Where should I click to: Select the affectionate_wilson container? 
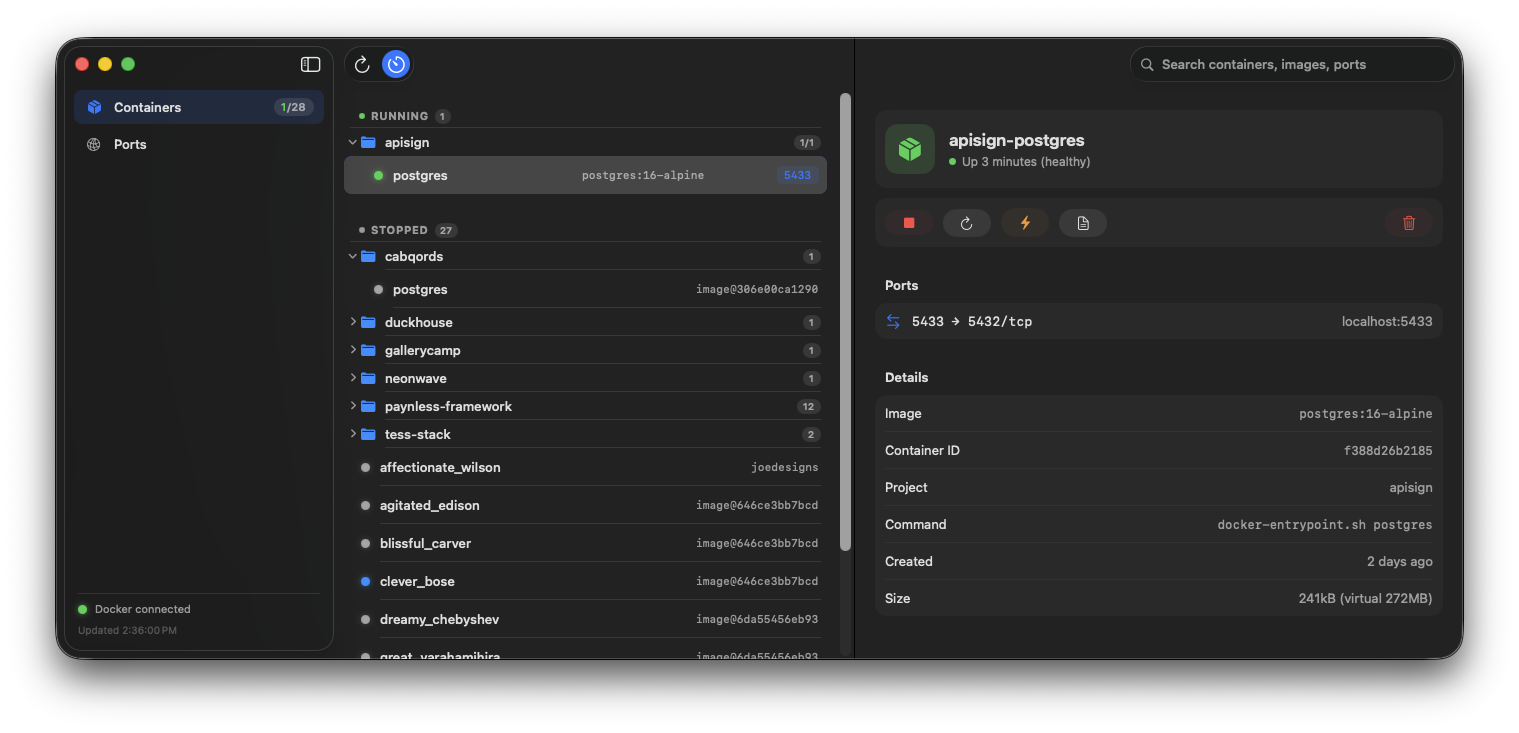pos(585,467)
